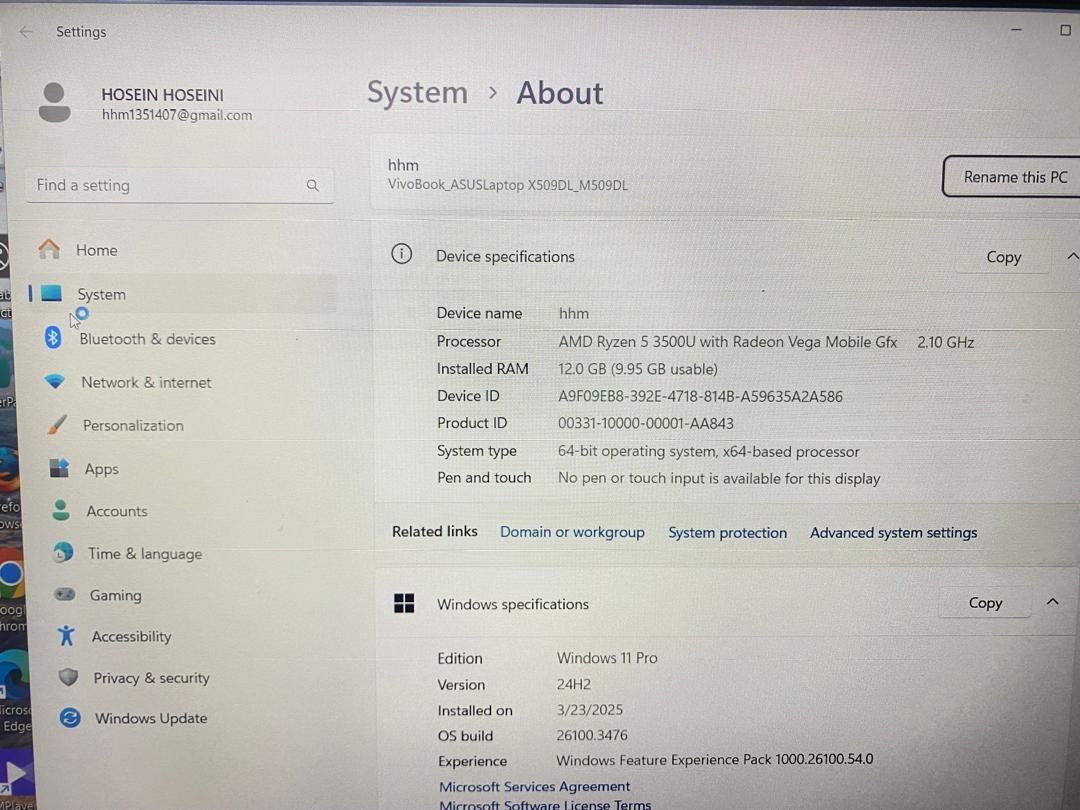Maximize the Settings window
1080x810 pixels.
pos(1066,30)
